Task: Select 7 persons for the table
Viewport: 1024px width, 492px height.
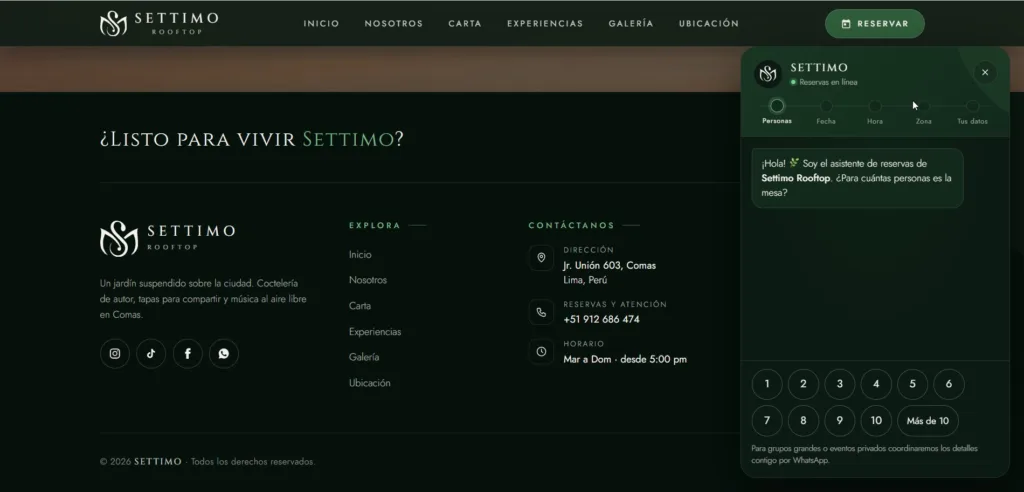Action: [767, 421]
